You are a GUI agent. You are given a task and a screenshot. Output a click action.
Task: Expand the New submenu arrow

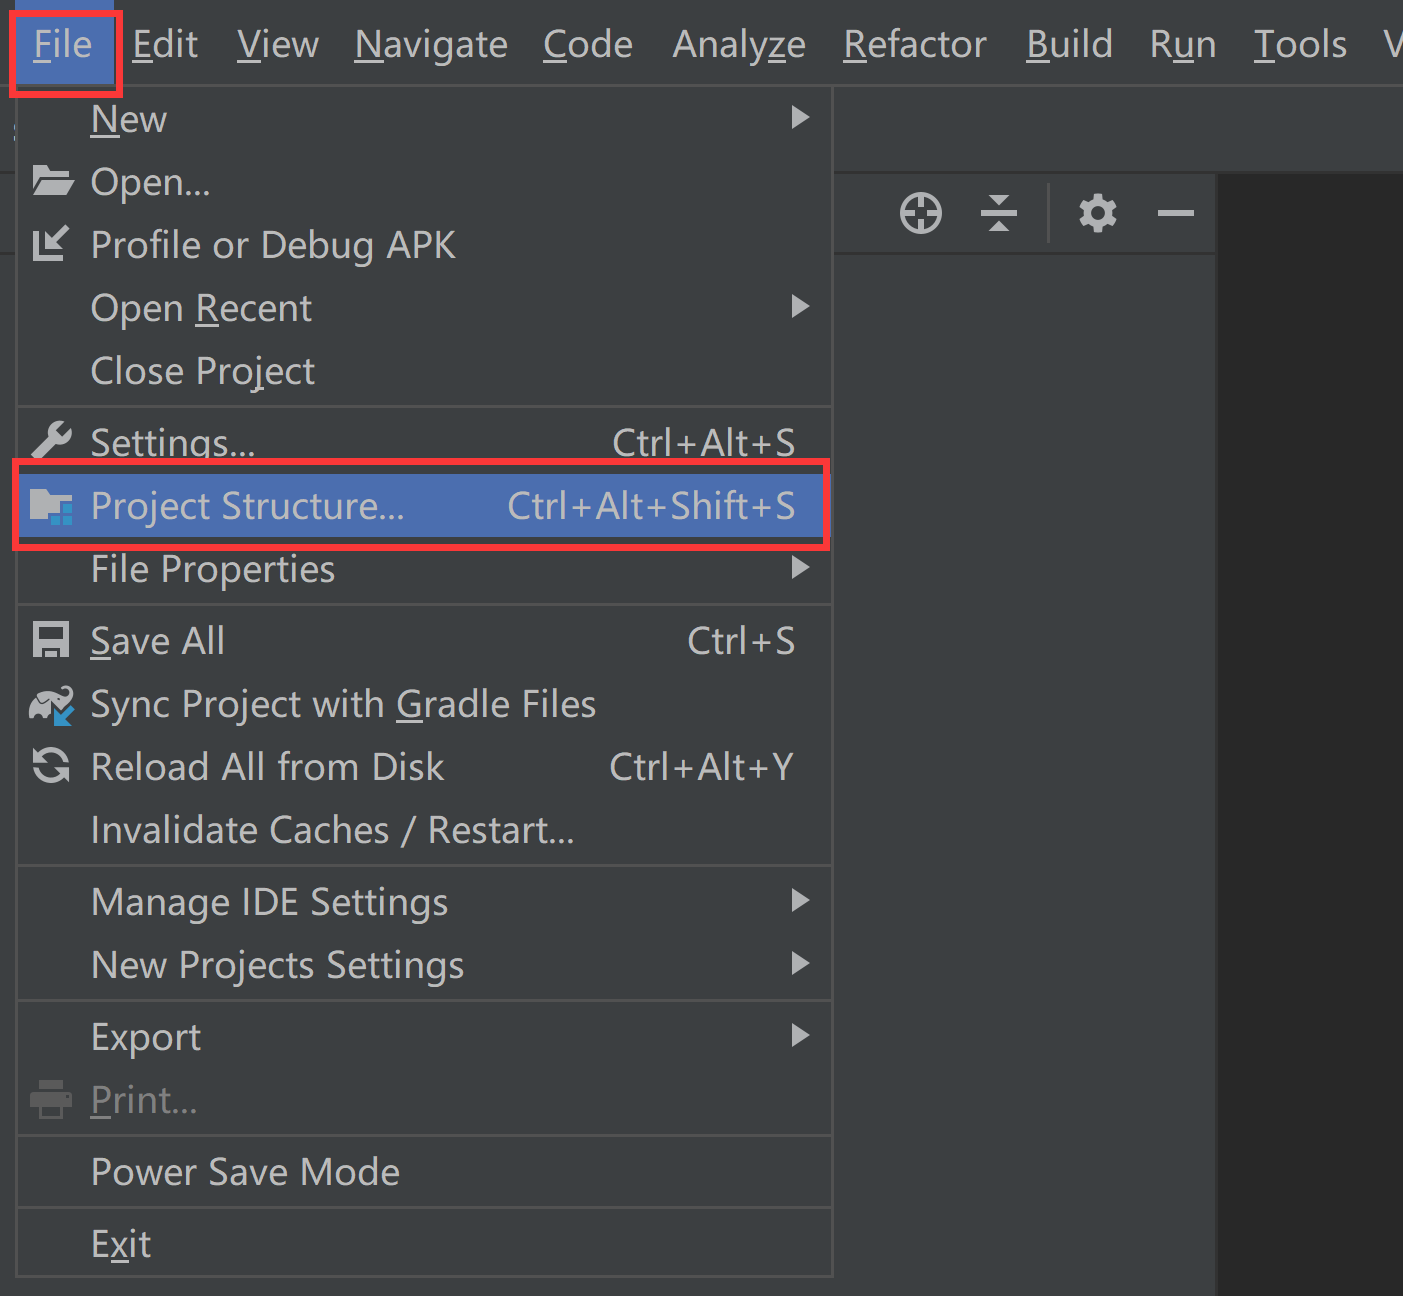pyautogui.click(x=799, y=118)
